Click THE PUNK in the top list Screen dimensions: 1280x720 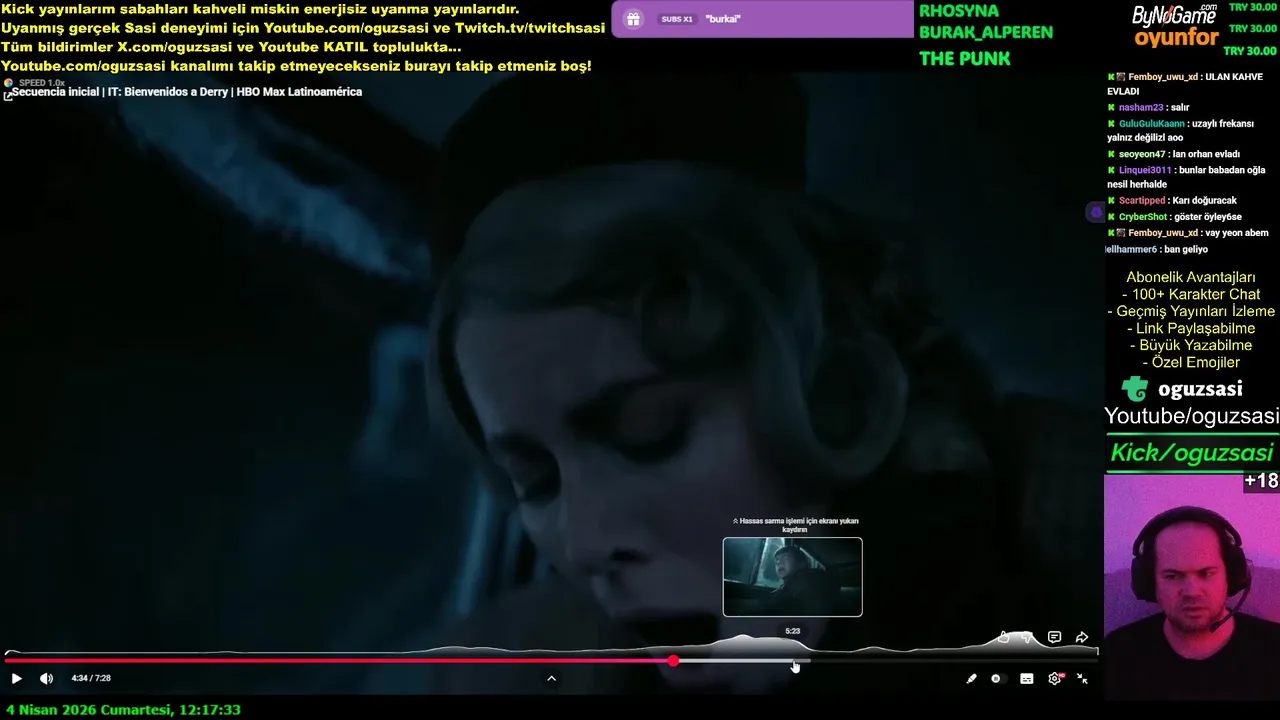(x=965, y=58)
